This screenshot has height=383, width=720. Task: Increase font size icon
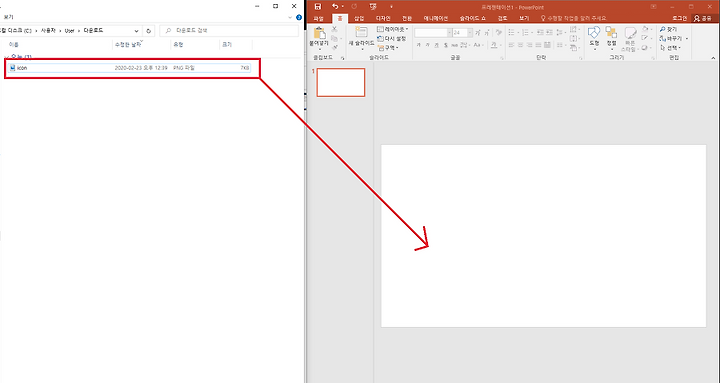(x=478, y=33)
